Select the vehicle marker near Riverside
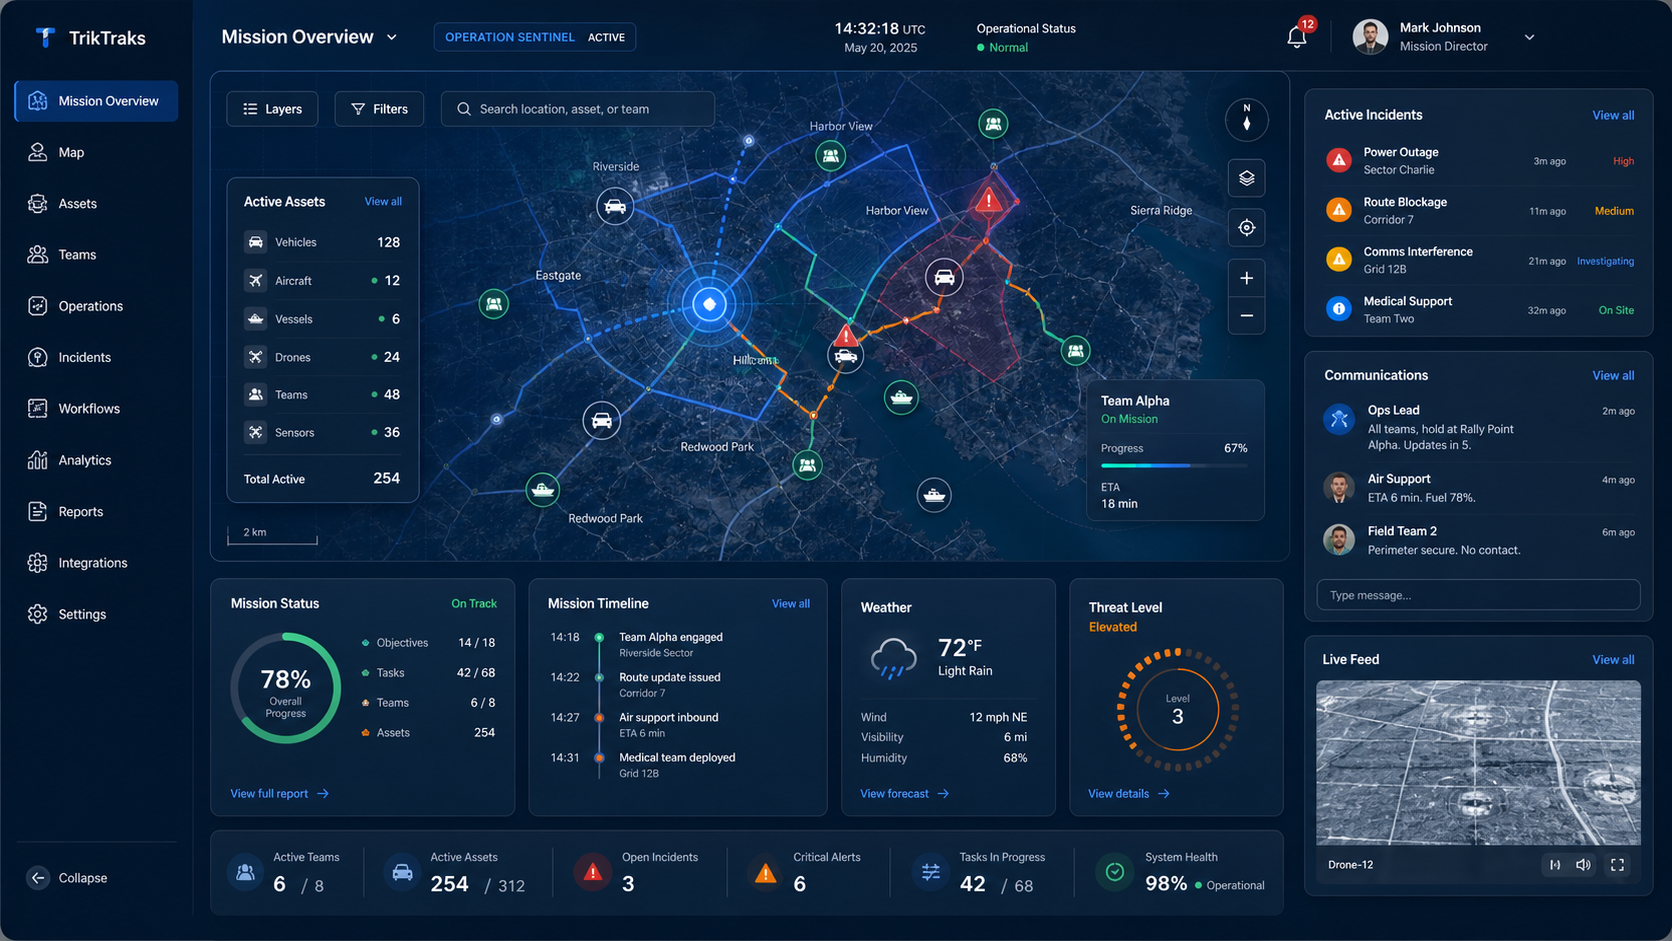The width and height of the screenshot is (1672, 941). coord(615,207)
